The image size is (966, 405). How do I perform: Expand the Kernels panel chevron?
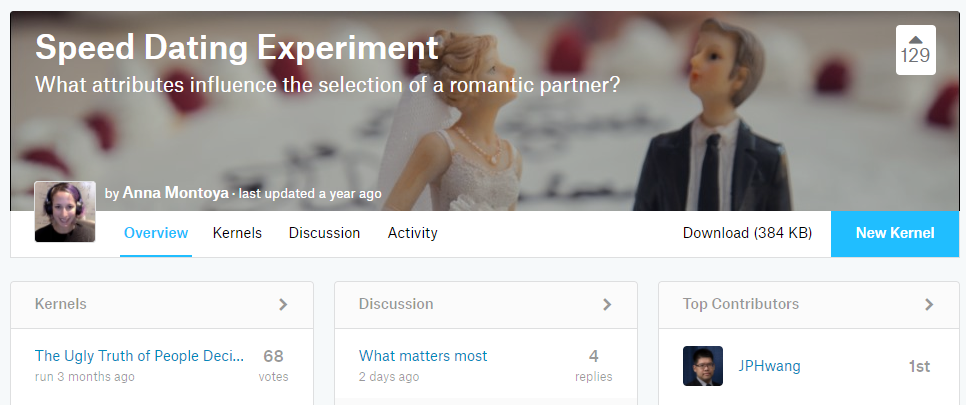283,305
